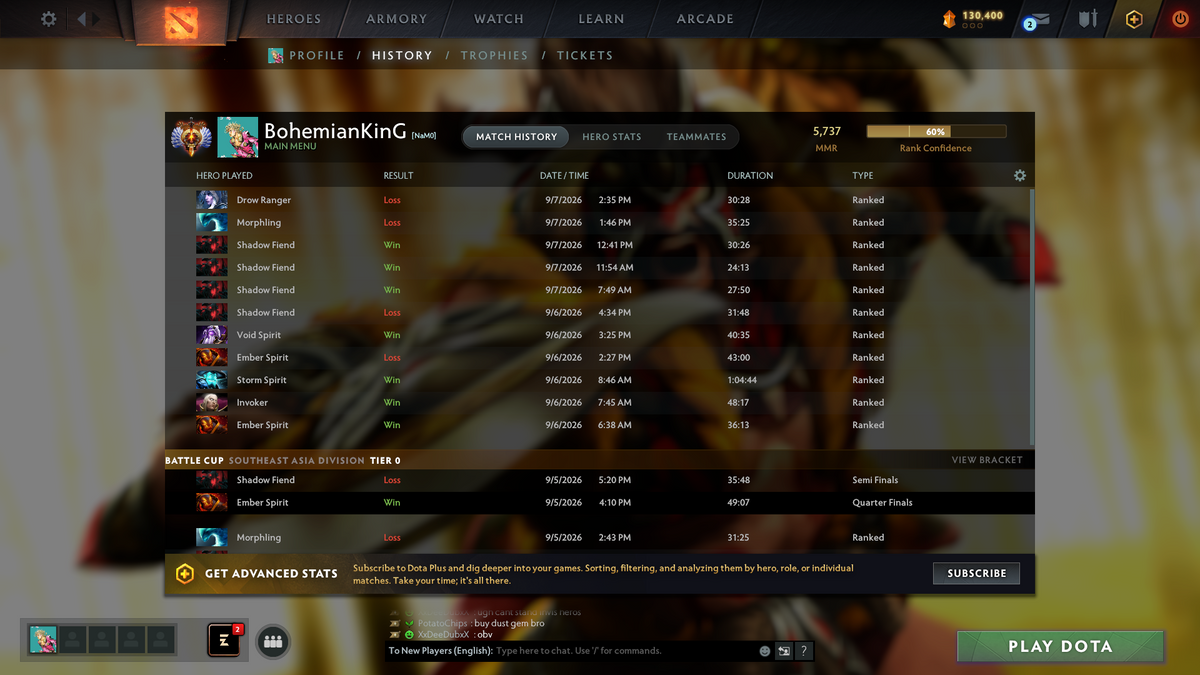Click the Dota 2 logo home button

(x=181, y=21)
